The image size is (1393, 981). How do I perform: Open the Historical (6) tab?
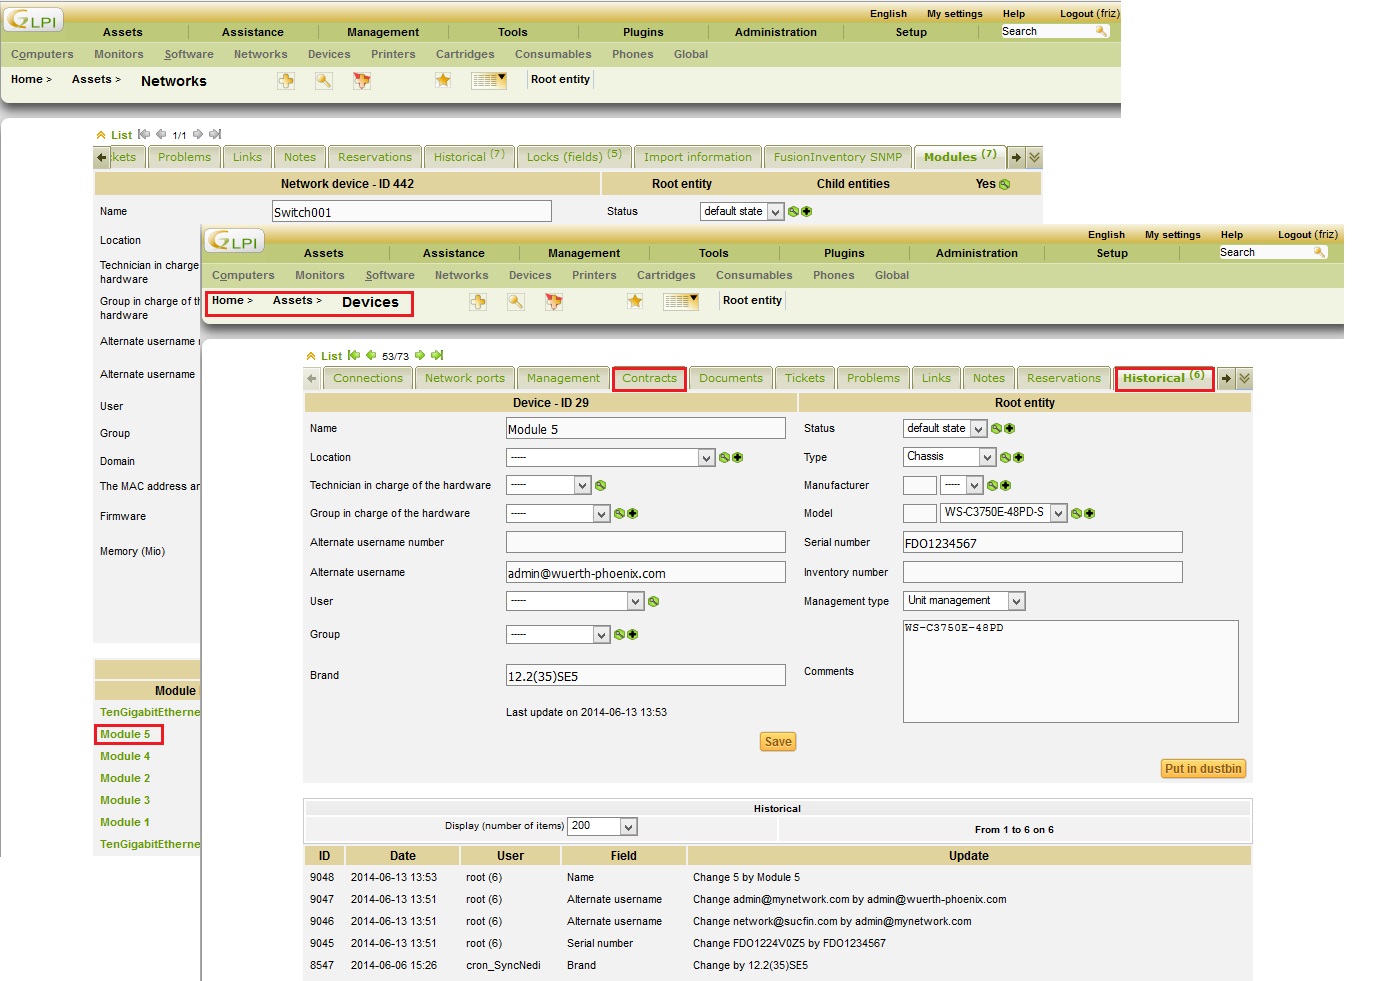point(1164,378)
